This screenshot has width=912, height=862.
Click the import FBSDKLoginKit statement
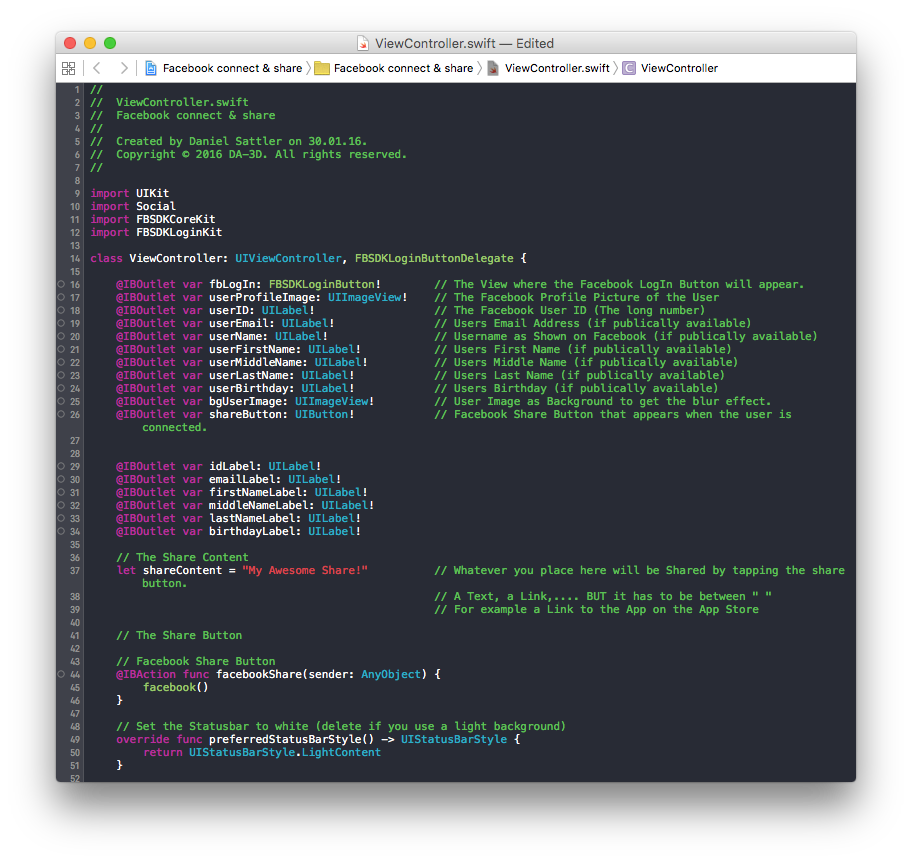coord(156,232)
